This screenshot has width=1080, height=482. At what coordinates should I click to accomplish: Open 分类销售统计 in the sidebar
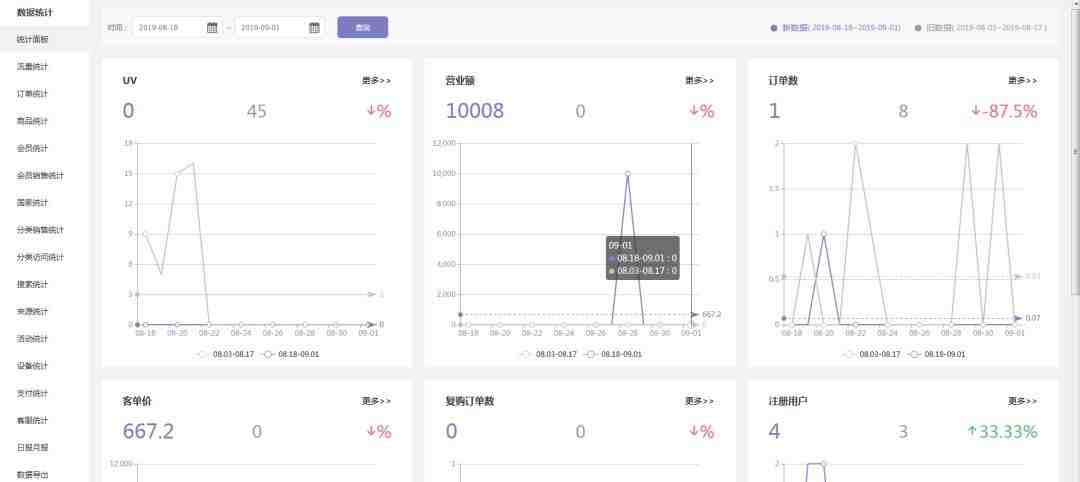[40, 230]
